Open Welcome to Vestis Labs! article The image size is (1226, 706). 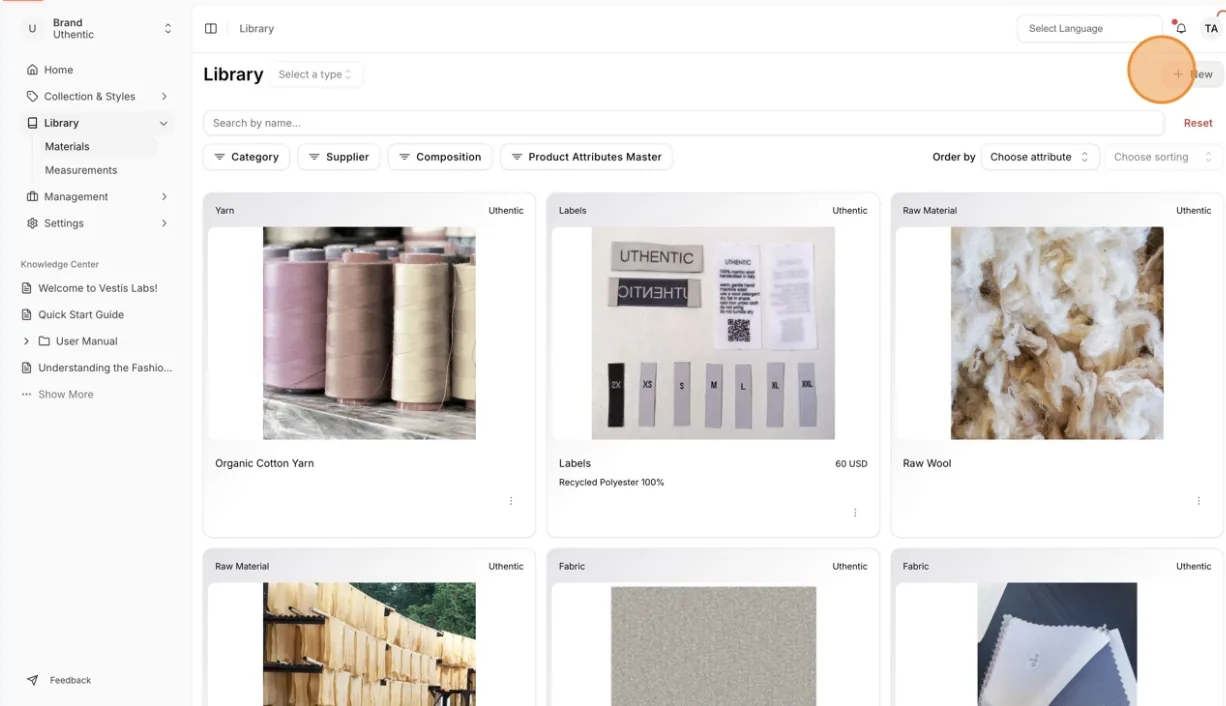pyautogui.click(x=97, y=288)
